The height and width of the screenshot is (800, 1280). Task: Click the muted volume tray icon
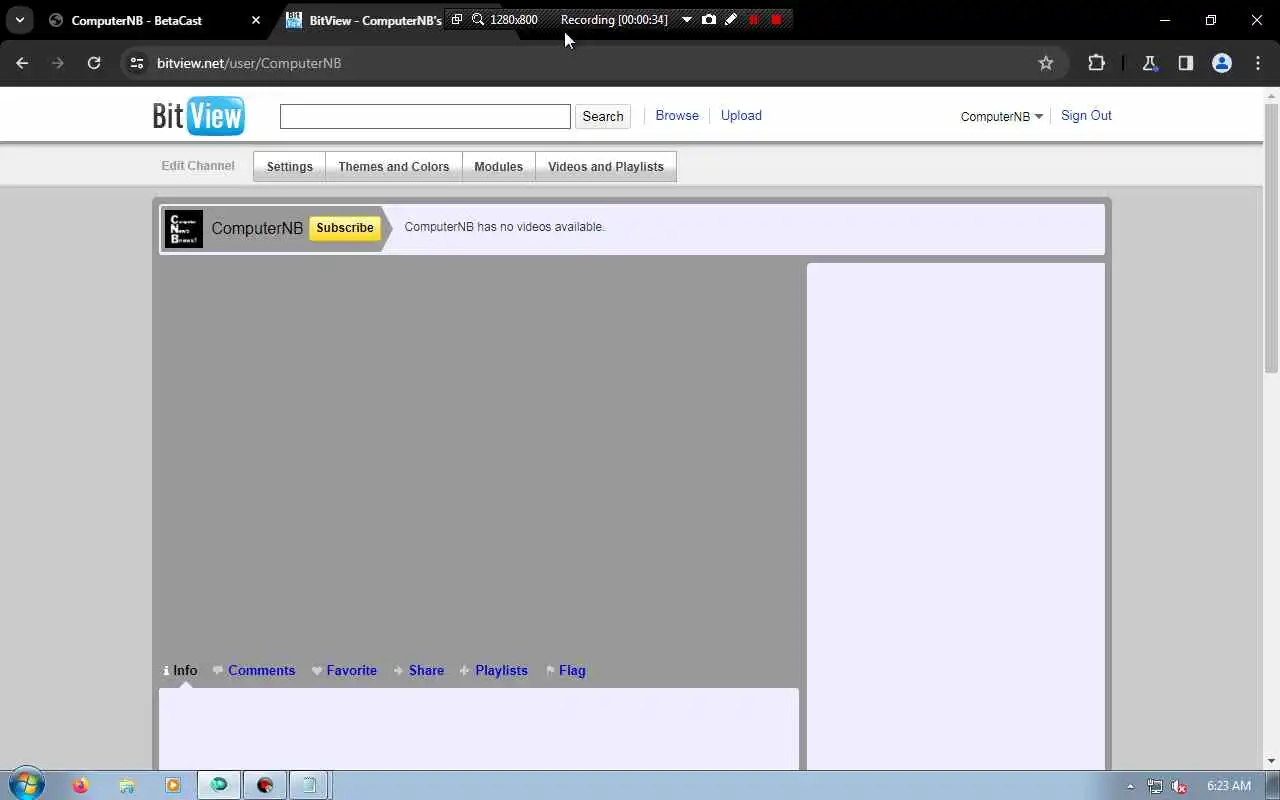click(1180, 786)
